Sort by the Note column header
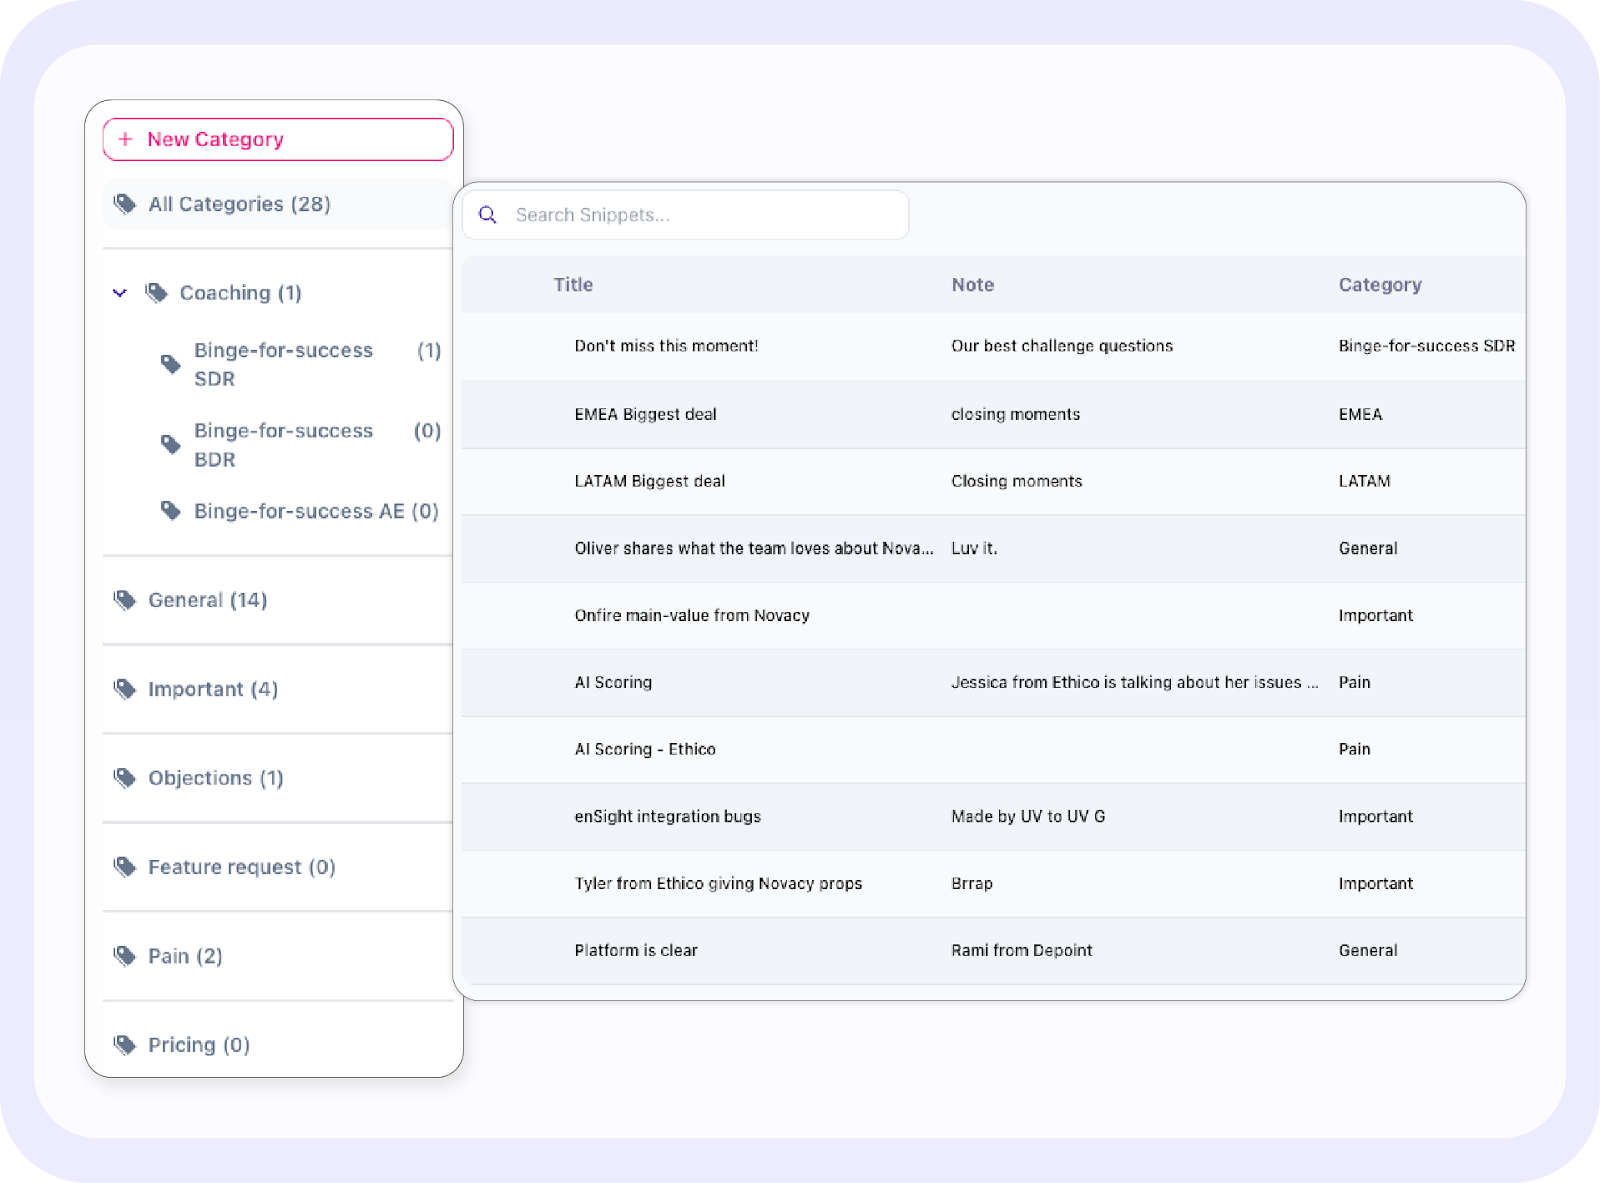Screen dimensions: 1600x1183 pyautogui.click(x=973, y=285)
